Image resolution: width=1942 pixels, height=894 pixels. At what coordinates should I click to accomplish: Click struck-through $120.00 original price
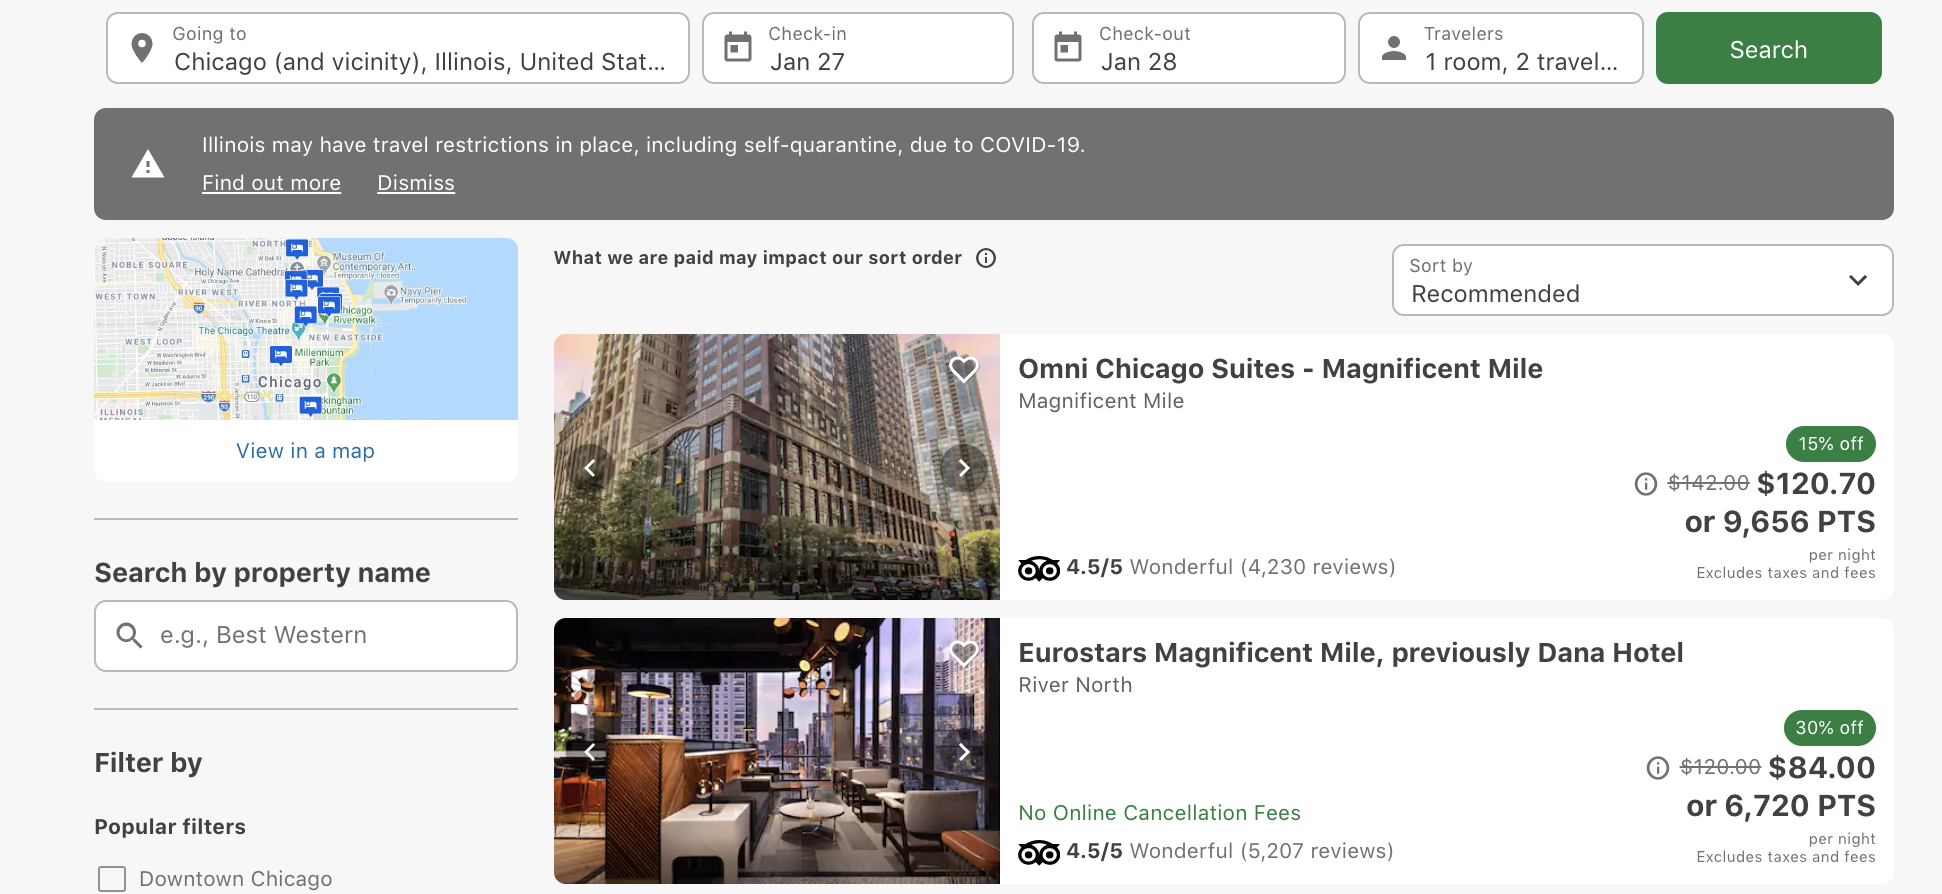pos(1720,768)
